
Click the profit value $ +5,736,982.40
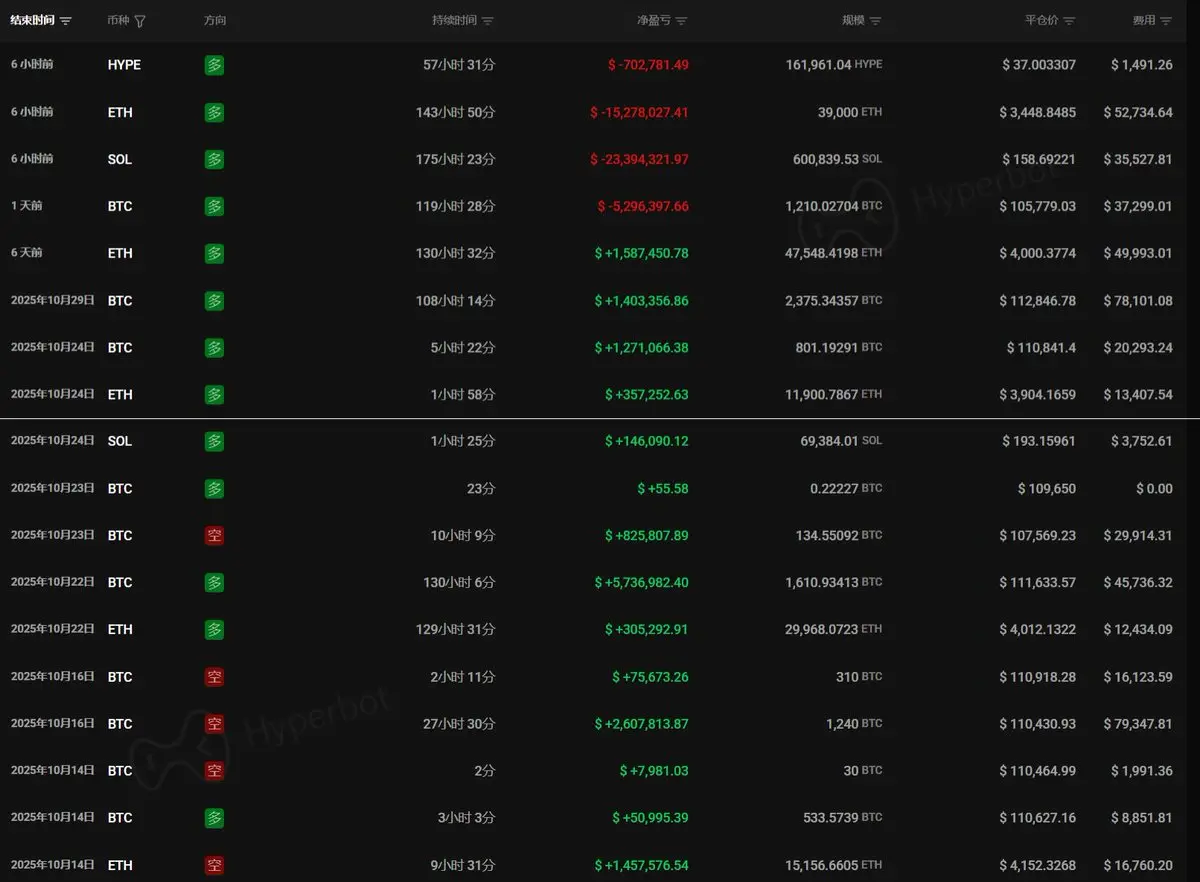pyautogui.click(x=641, y=583)
